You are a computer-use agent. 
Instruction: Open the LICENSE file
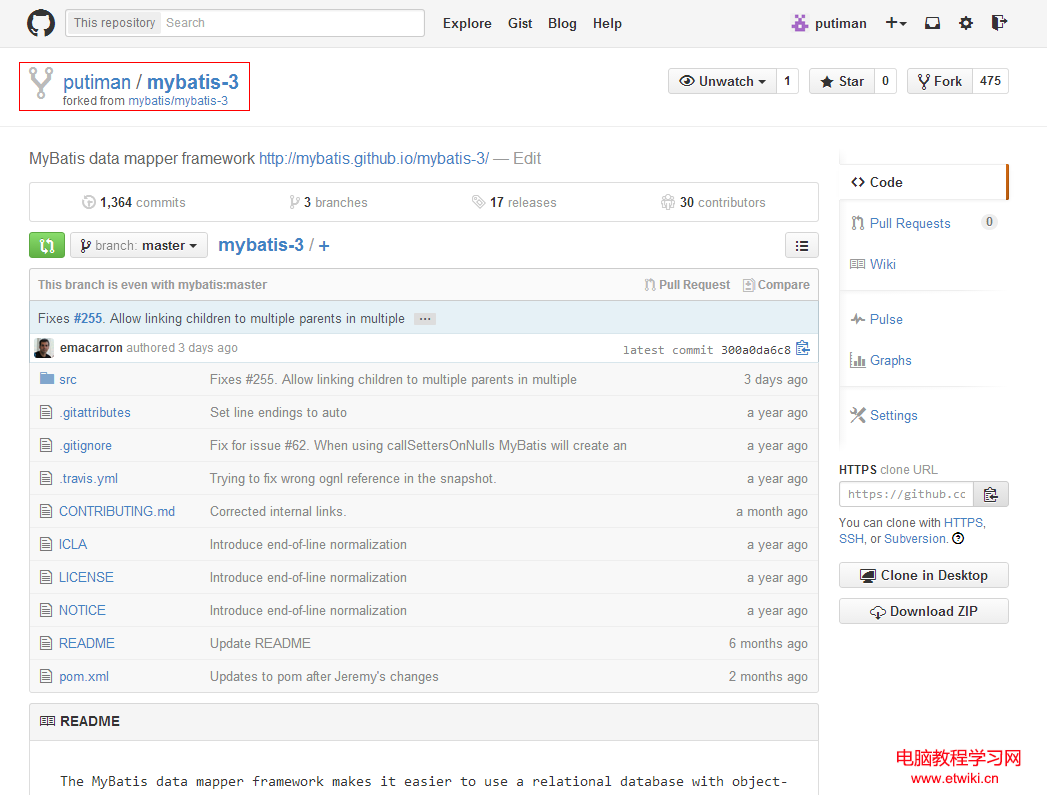click(86, 577)
